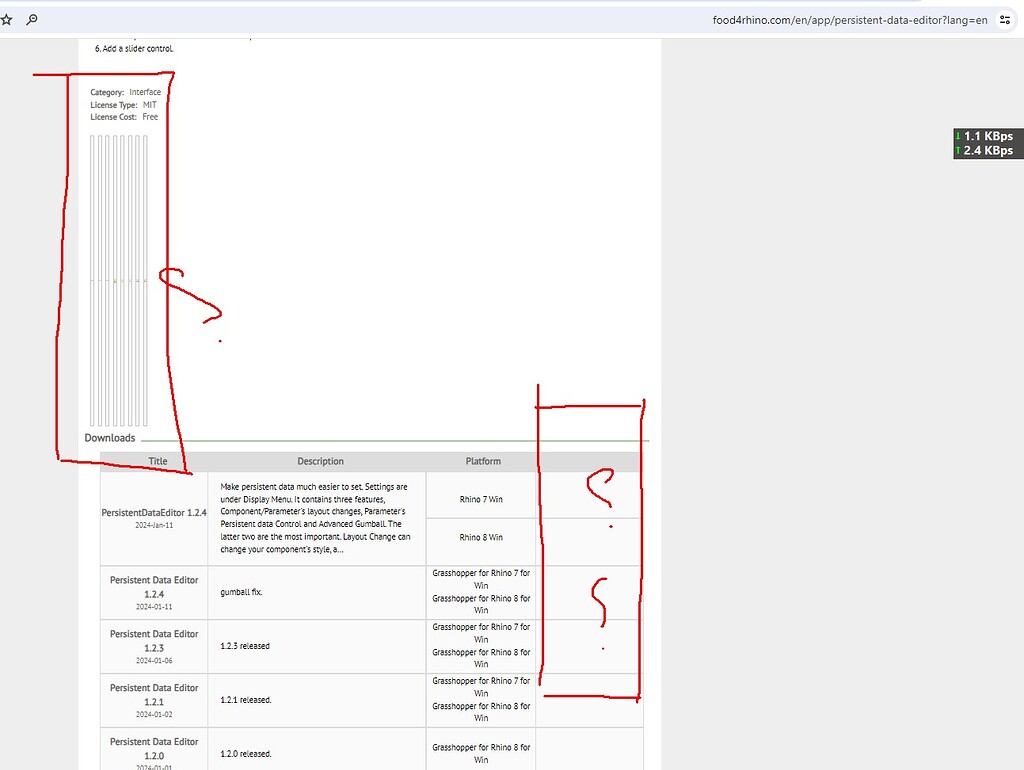Sort by the Platform column header
This screenshot has height=770, width=1024.
[x=483, y=461]
